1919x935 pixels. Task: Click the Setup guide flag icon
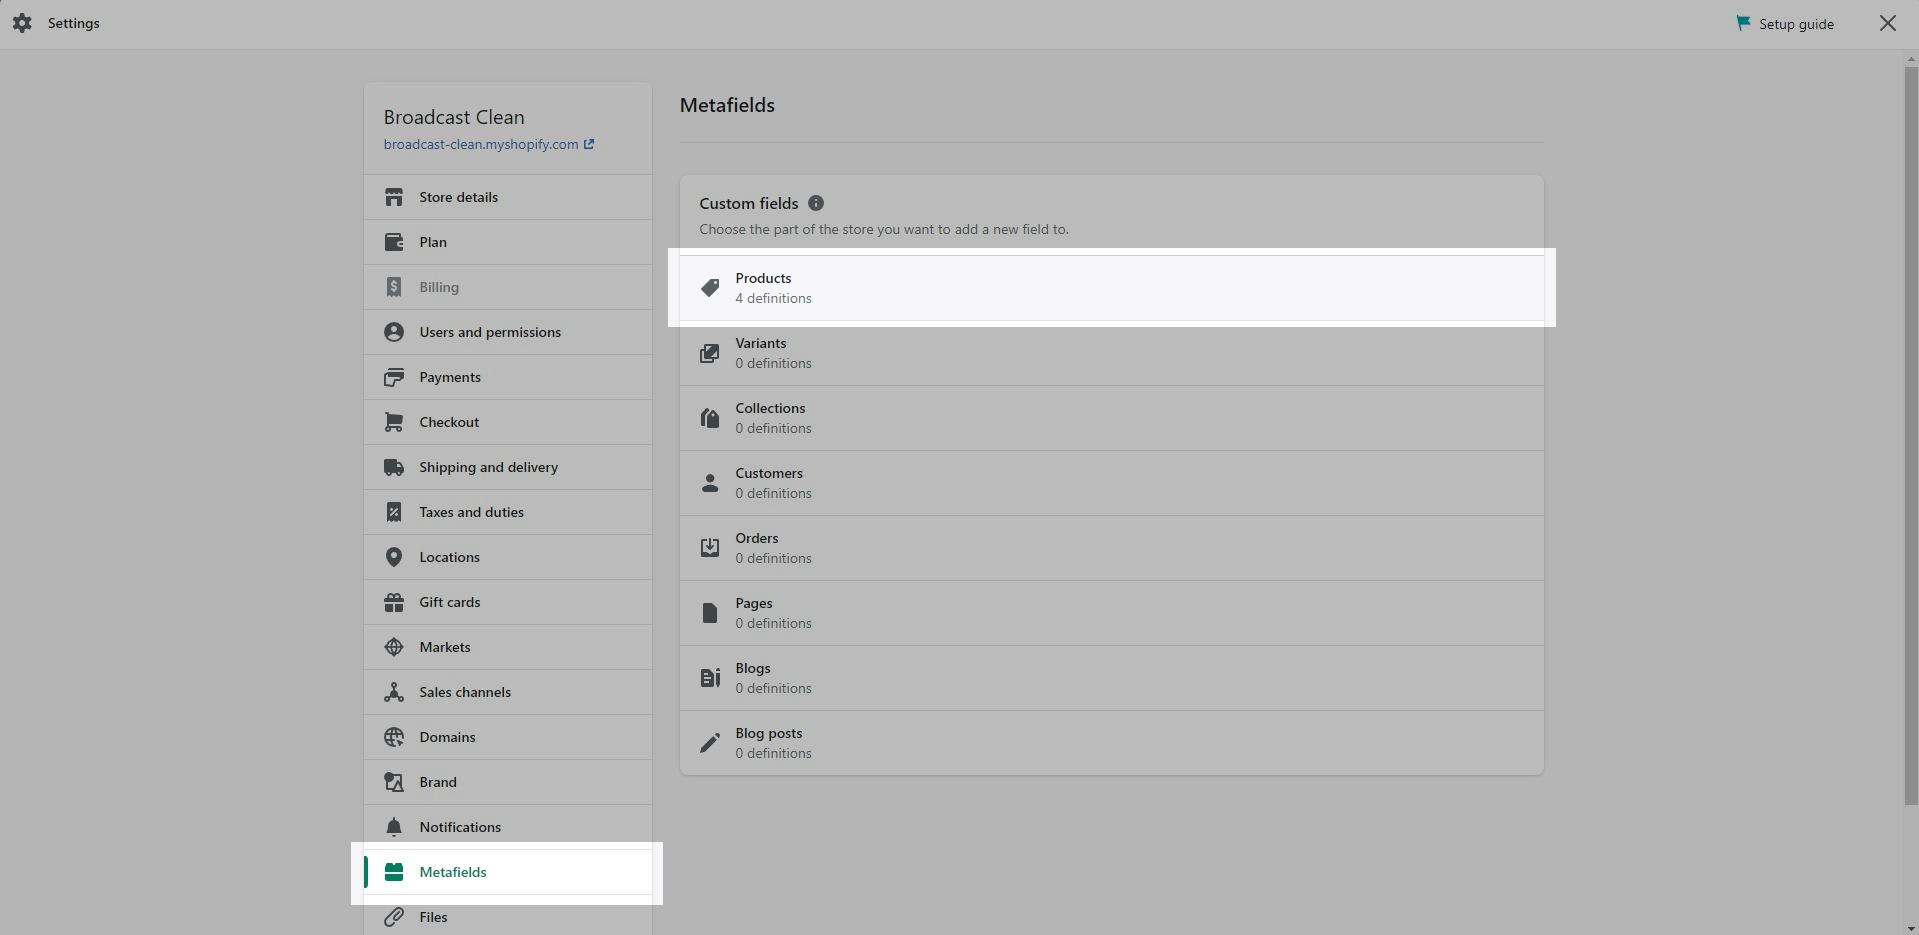(1743, 23)
